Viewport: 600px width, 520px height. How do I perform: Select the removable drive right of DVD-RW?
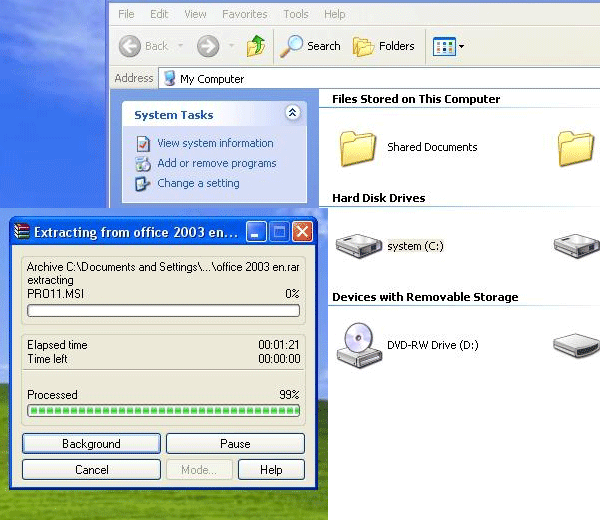(577, 345)
